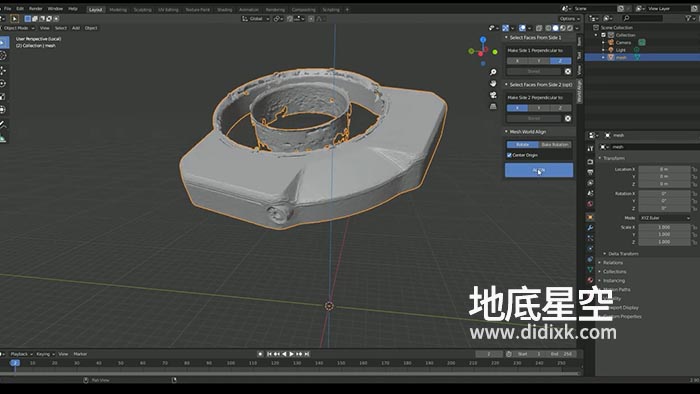This screenshot has width=700, height=394.
Task: Collapse the Select Faces From Side 2 panel
Action: click(506, 84)
